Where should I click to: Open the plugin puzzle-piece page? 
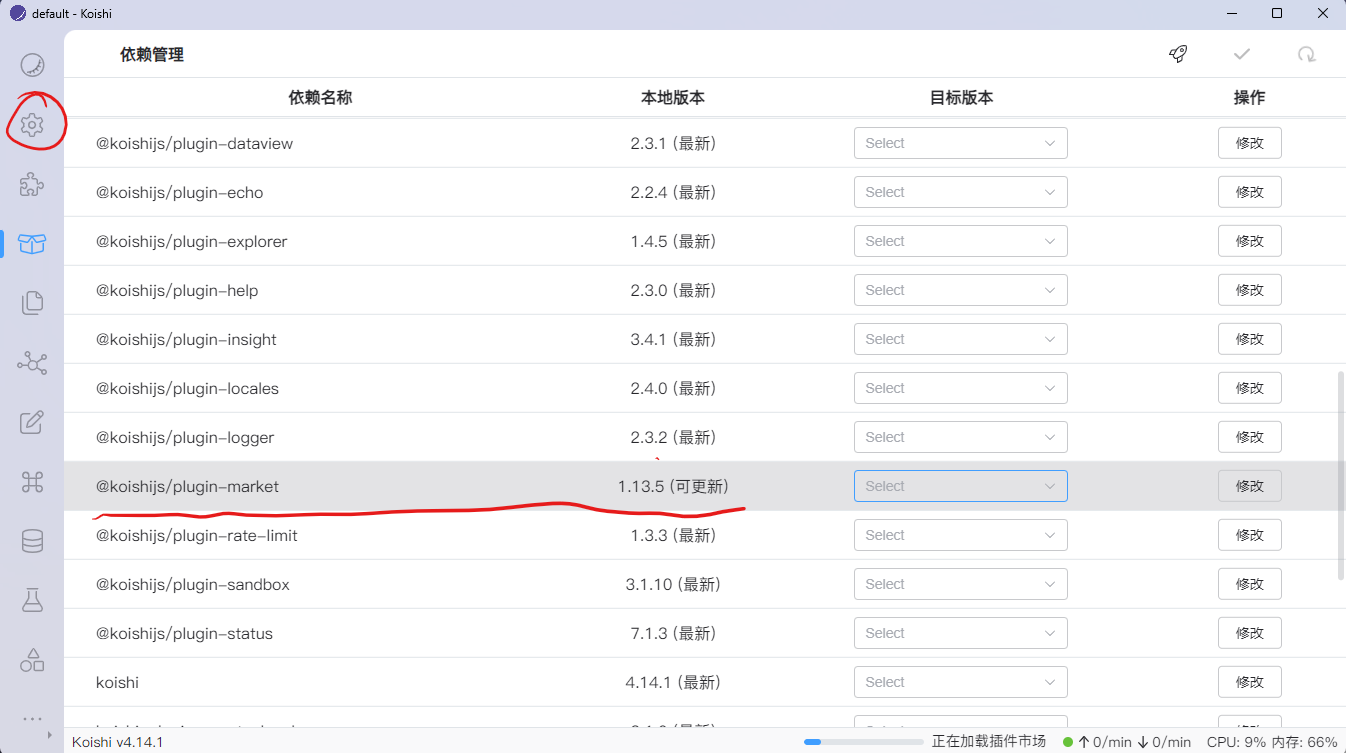(32, 185)
